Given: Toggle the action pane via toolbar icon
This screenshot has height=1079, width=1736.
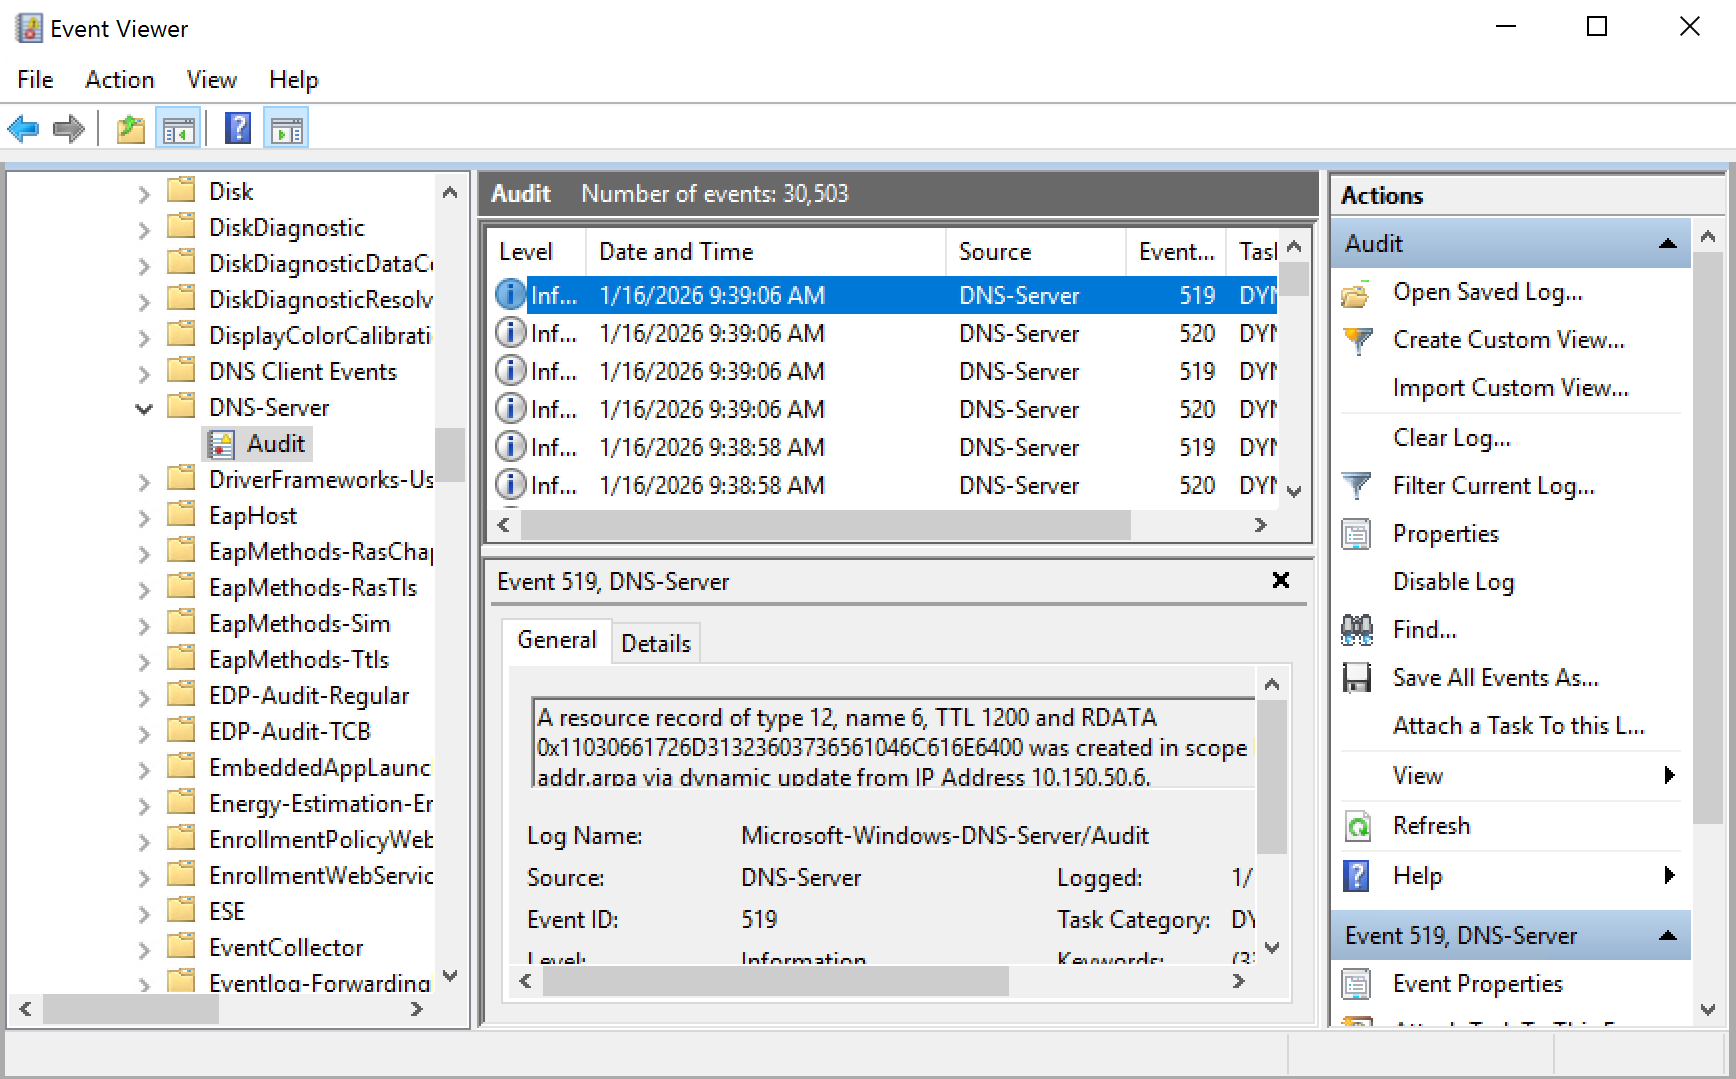Looking at the screenshot, I should click(x=286, y=127).
